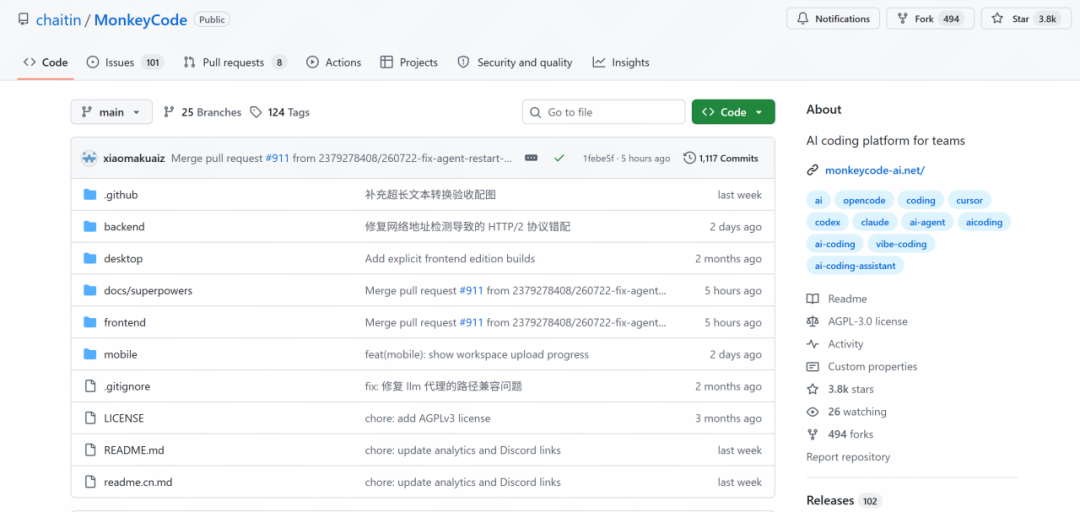Image resolution: width=1080 pixels, height=512 pixels.
Task: Click the pulse icon beside Activity
Action: click(x=813, y=344)
